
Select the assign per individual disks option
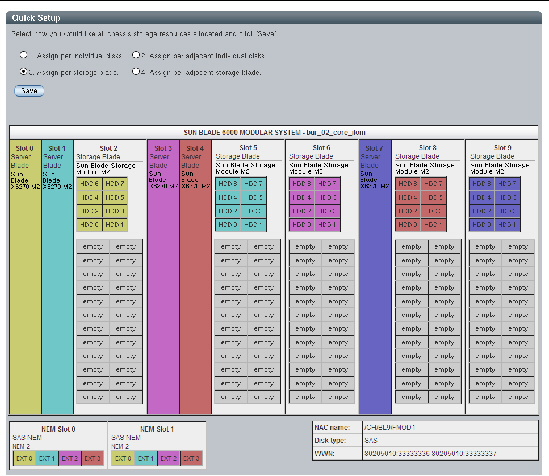tap(23, 55)
